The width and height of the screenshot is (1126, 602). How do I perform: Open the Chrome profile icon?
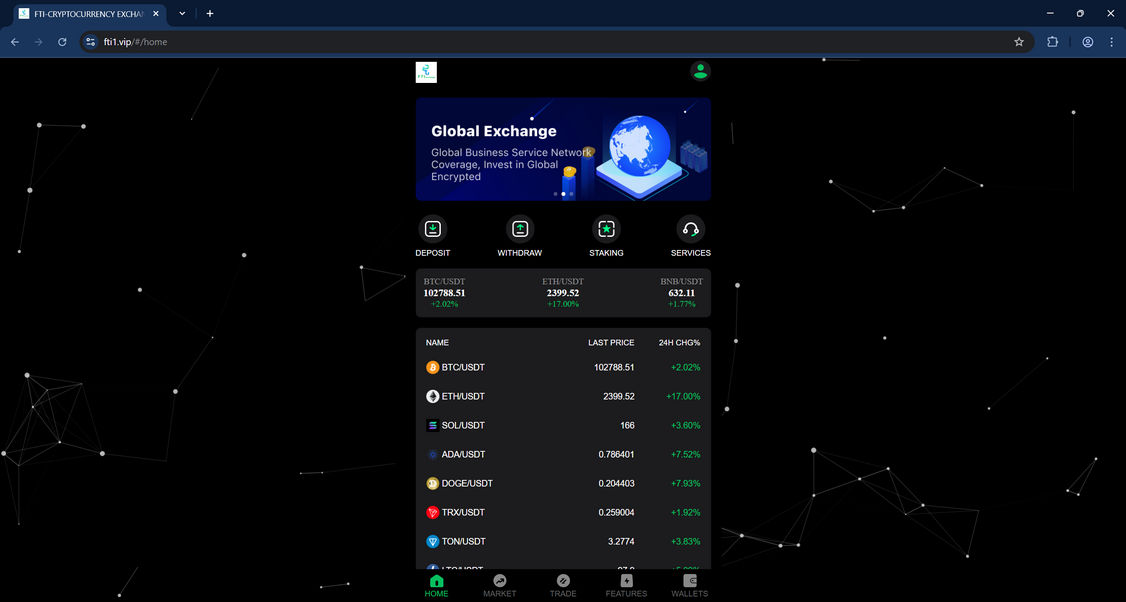pyautogui.click(x=1088, y=42)
